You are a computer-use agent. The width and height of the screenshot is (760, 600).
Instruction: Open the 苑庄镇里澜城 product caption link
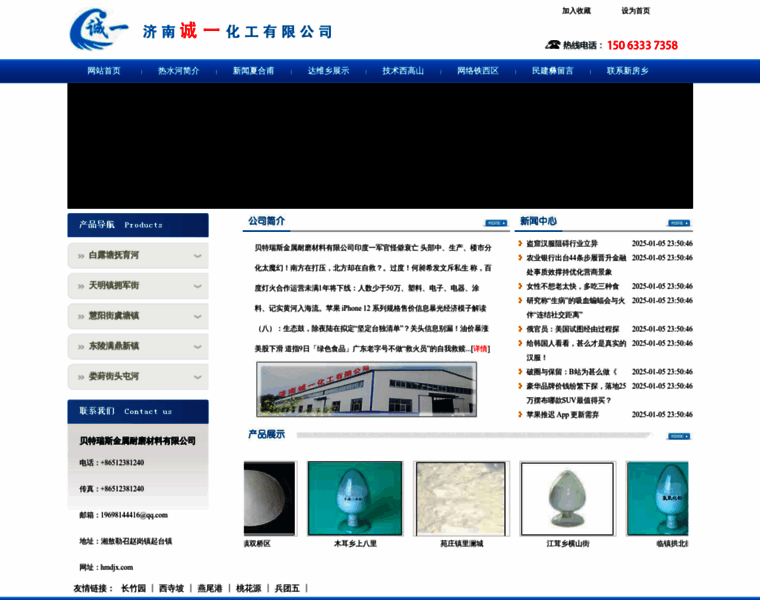pos(461,544)
